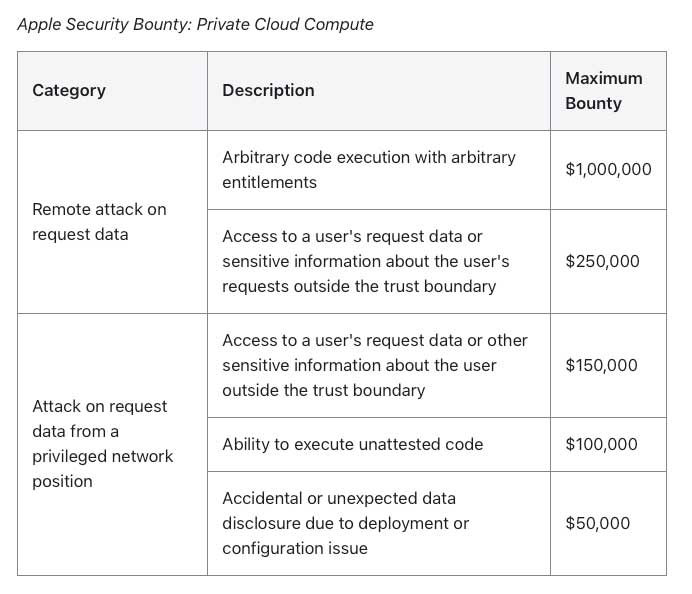Select the $50,000 bounty amount
692x594 pixels.
tap(597, 523)
